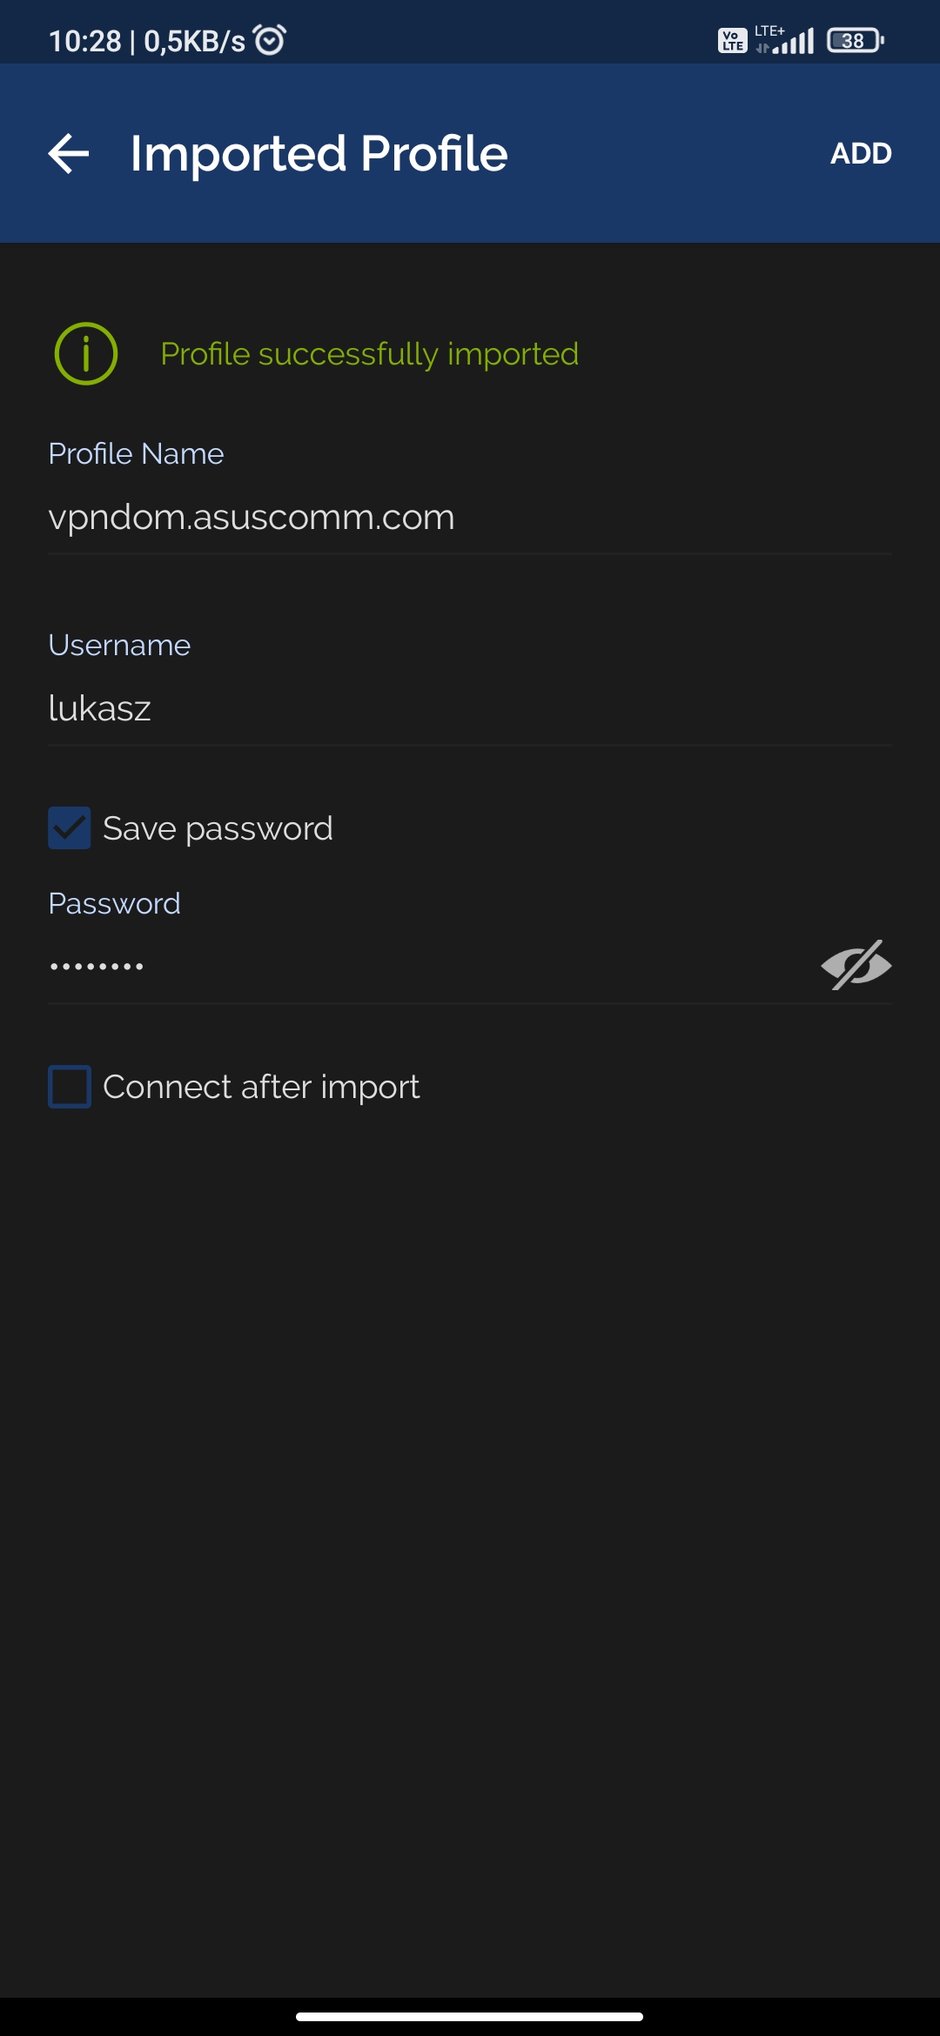The width and height of the screenshot is (940, 2036).
Task: Tap the Imported Profile title
Action: point(319,153)
